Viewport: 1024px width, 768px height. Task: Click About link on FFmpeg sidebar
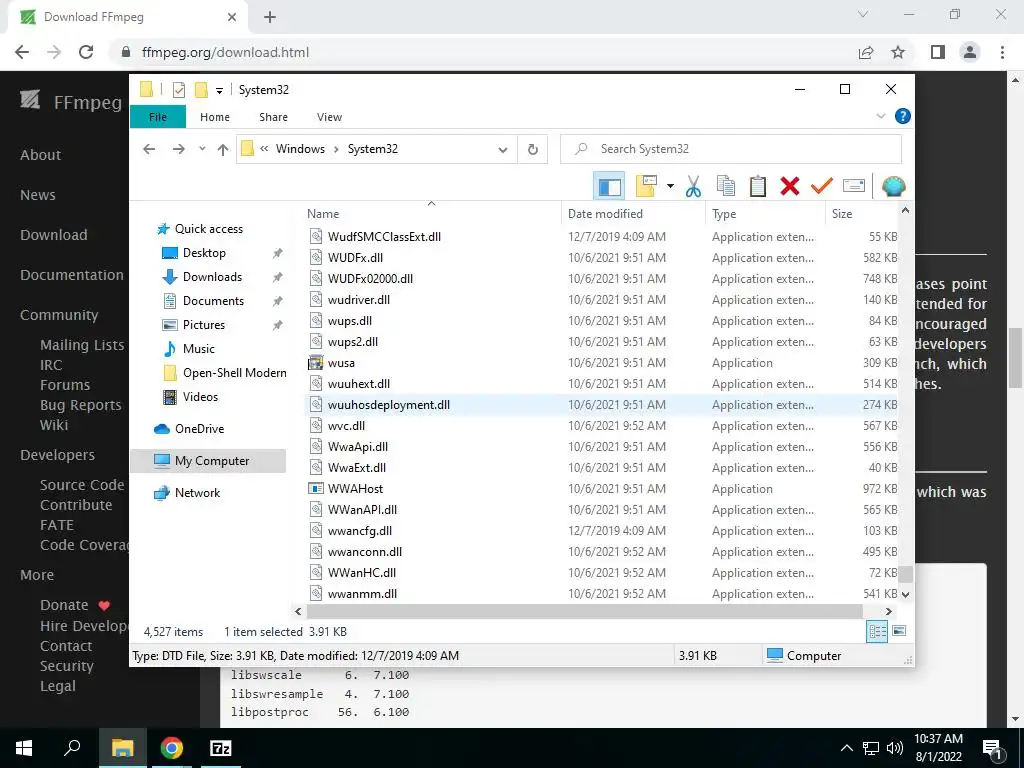click(40, 155)
